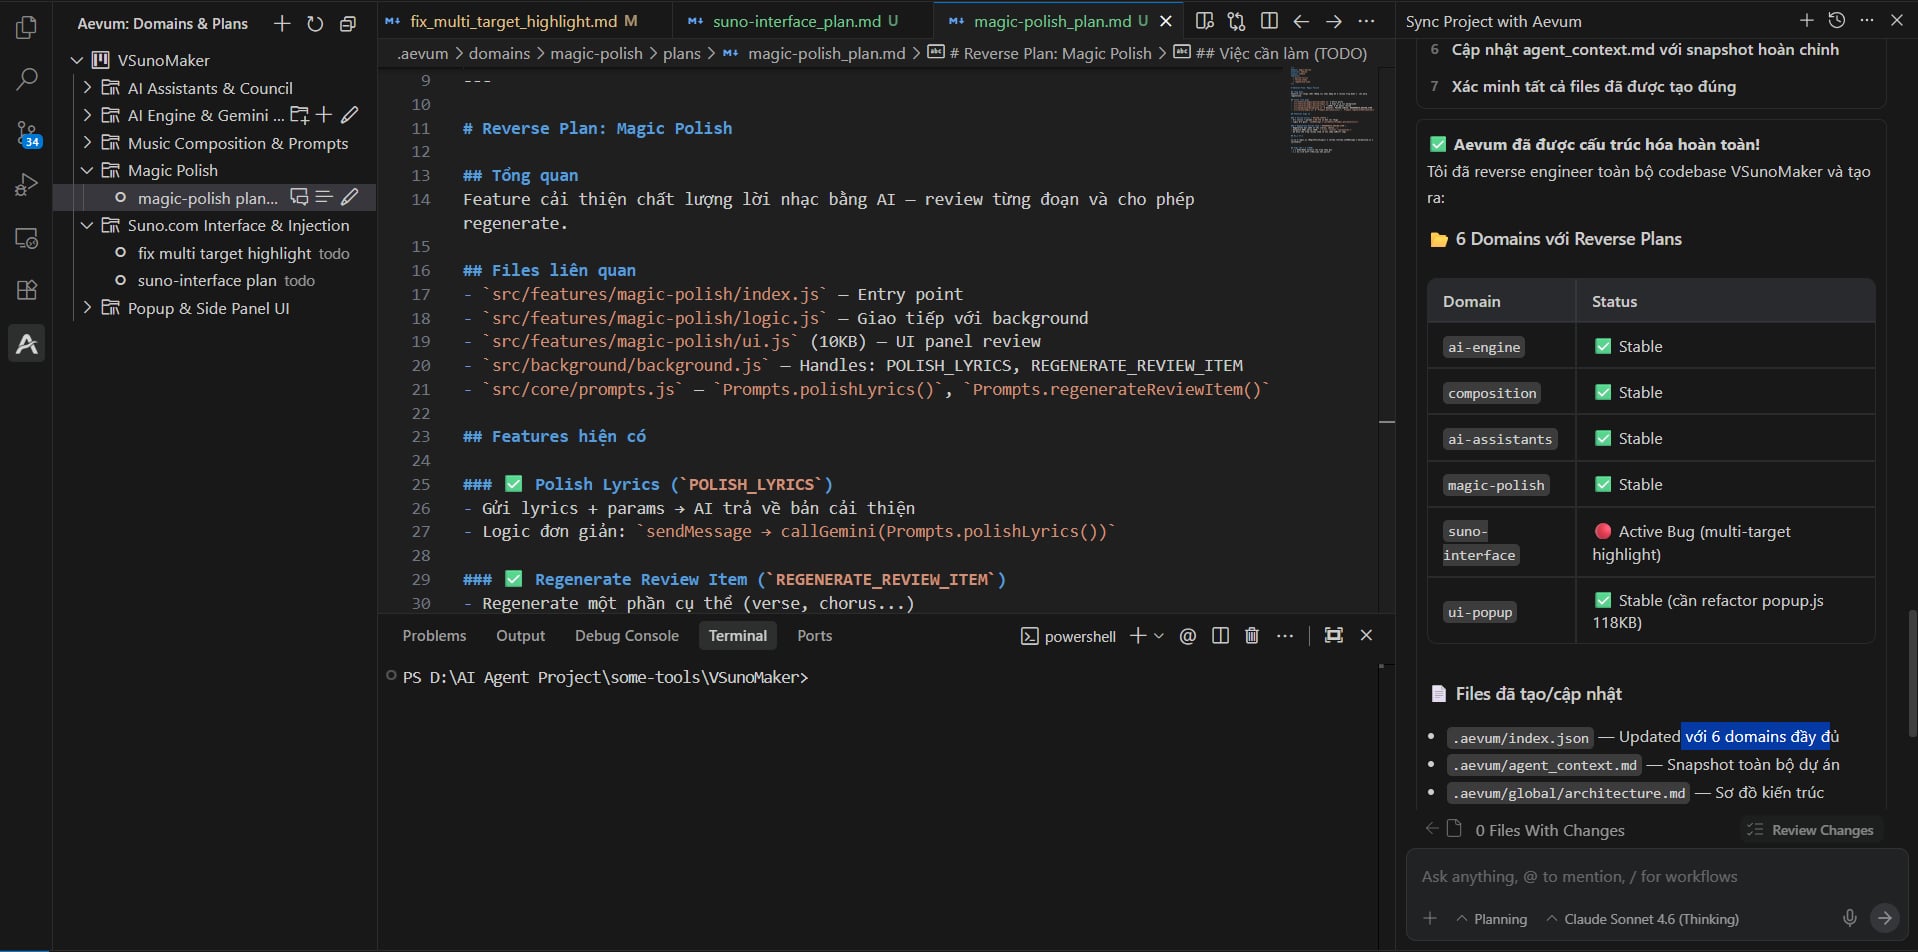The image size is (1918, 952).
Task: Open fix multi target highlight plan
Action: [x=224, y=253]
